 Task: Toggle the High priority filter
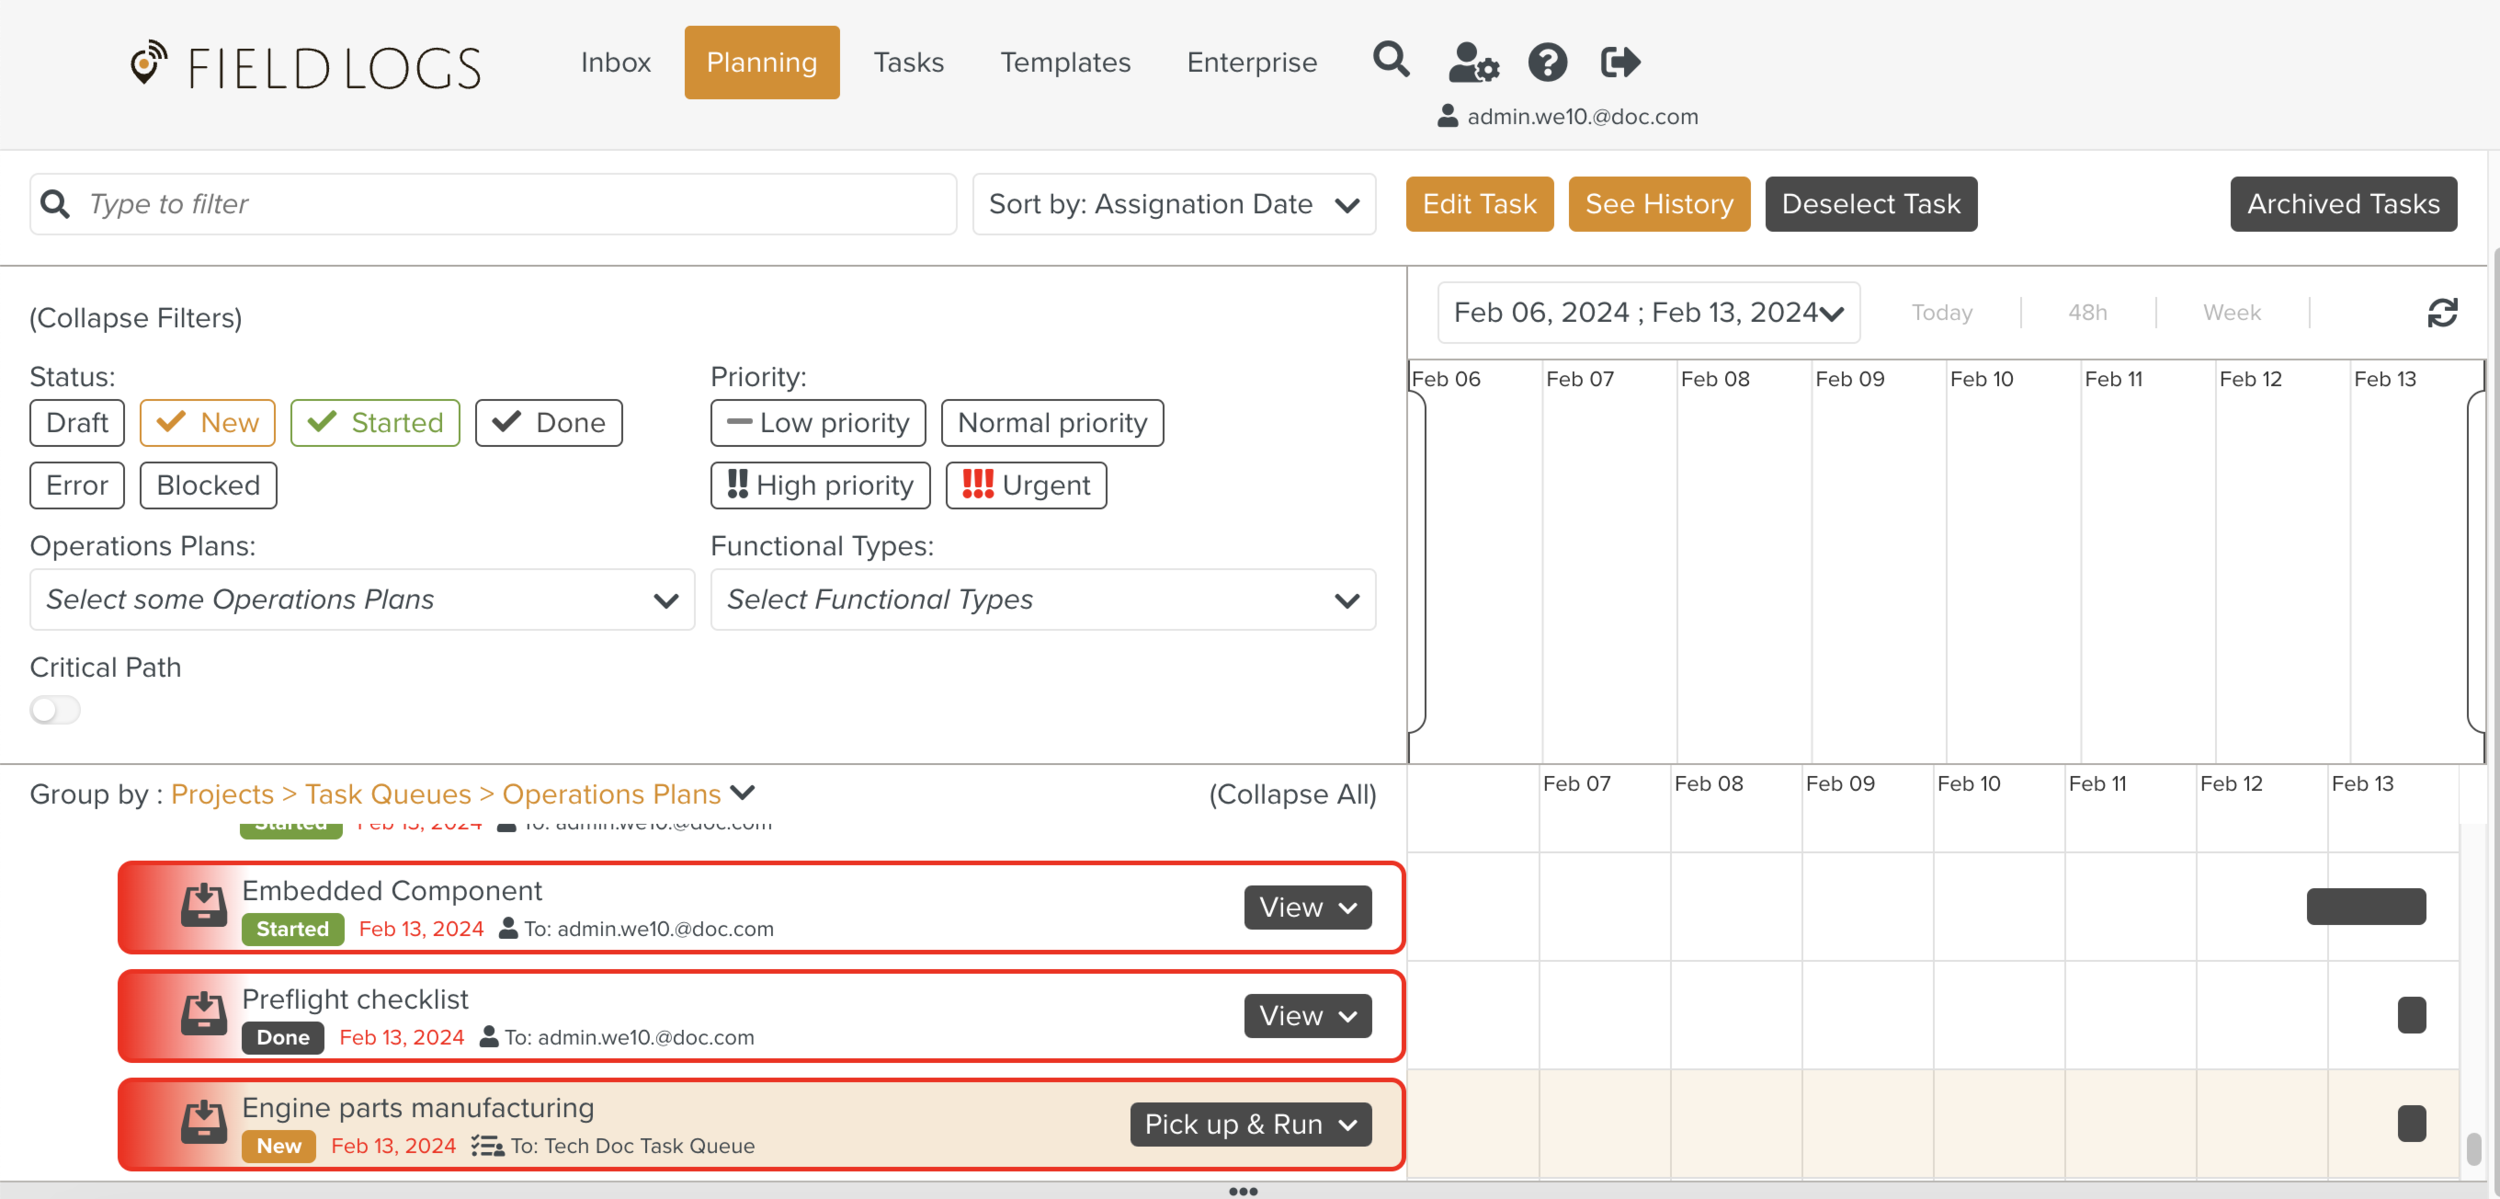820,485
